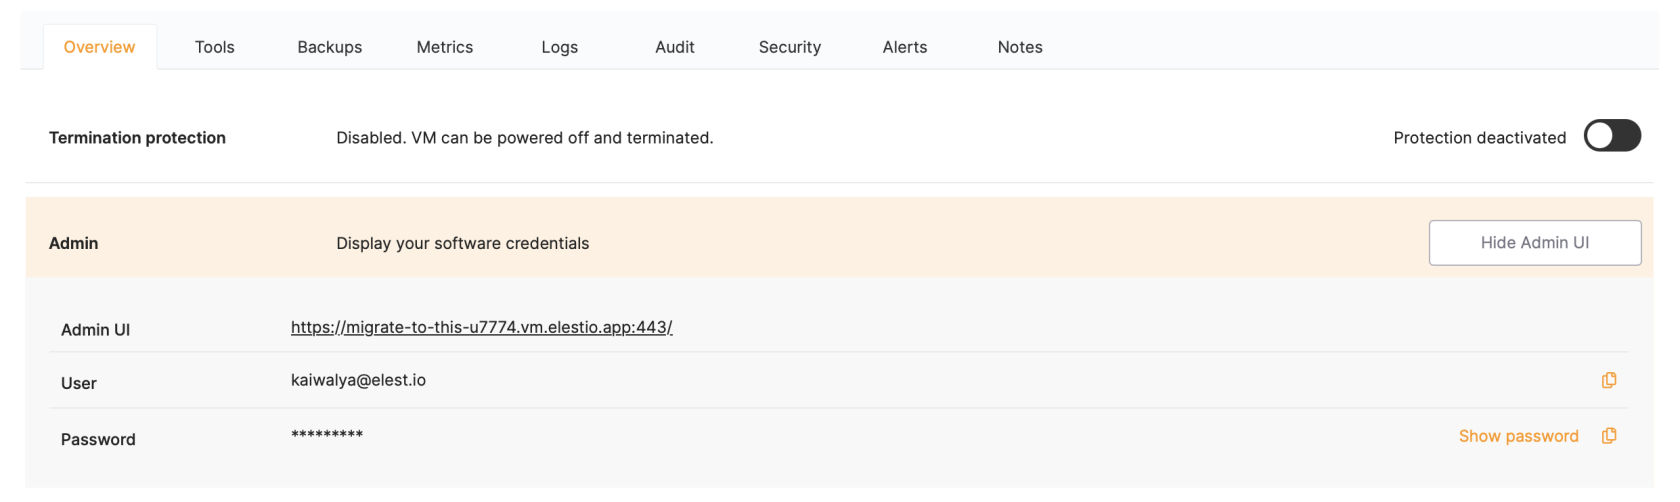The width and height of the screenshot is (1680, 502).
Task: Click the kaiwalya@elest.io user value
Action: coord(358,380)
